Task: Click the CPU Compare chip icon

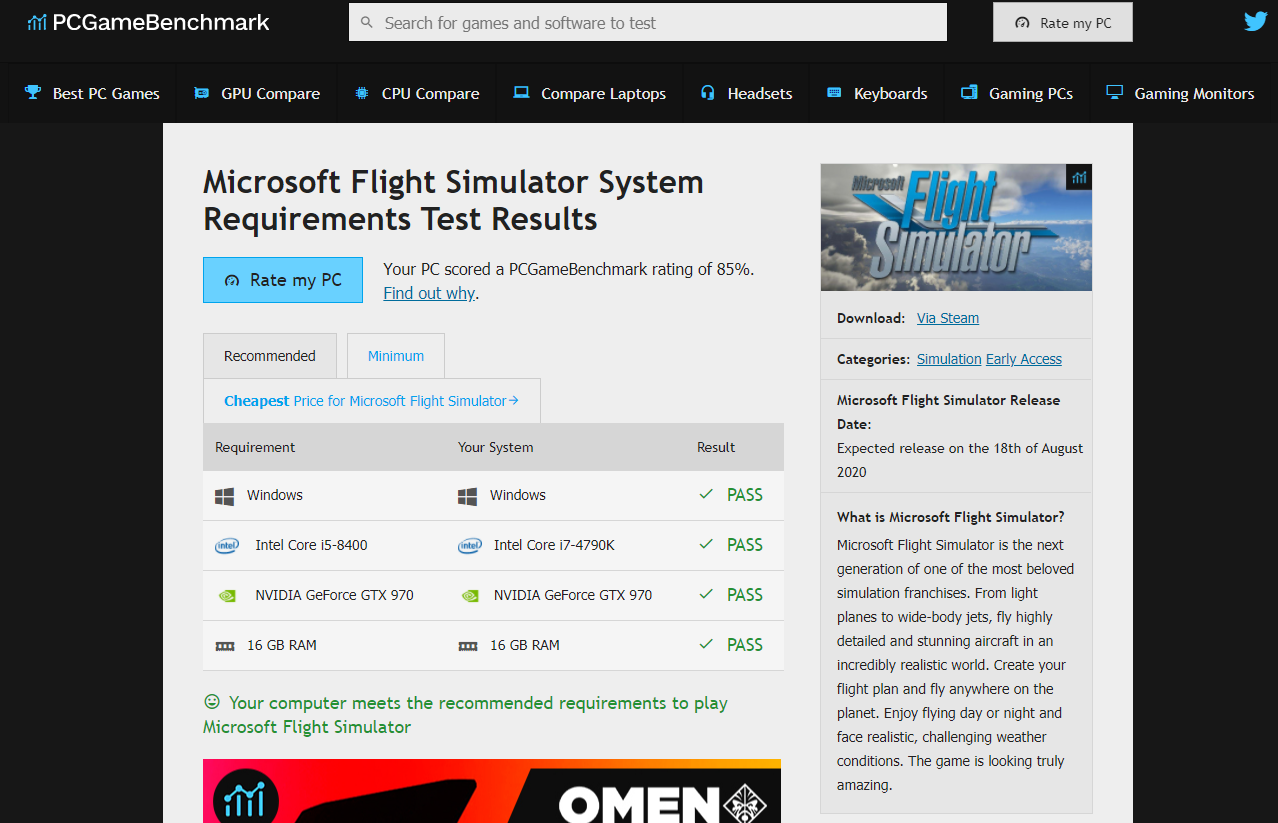Action: tap(362, 93)
